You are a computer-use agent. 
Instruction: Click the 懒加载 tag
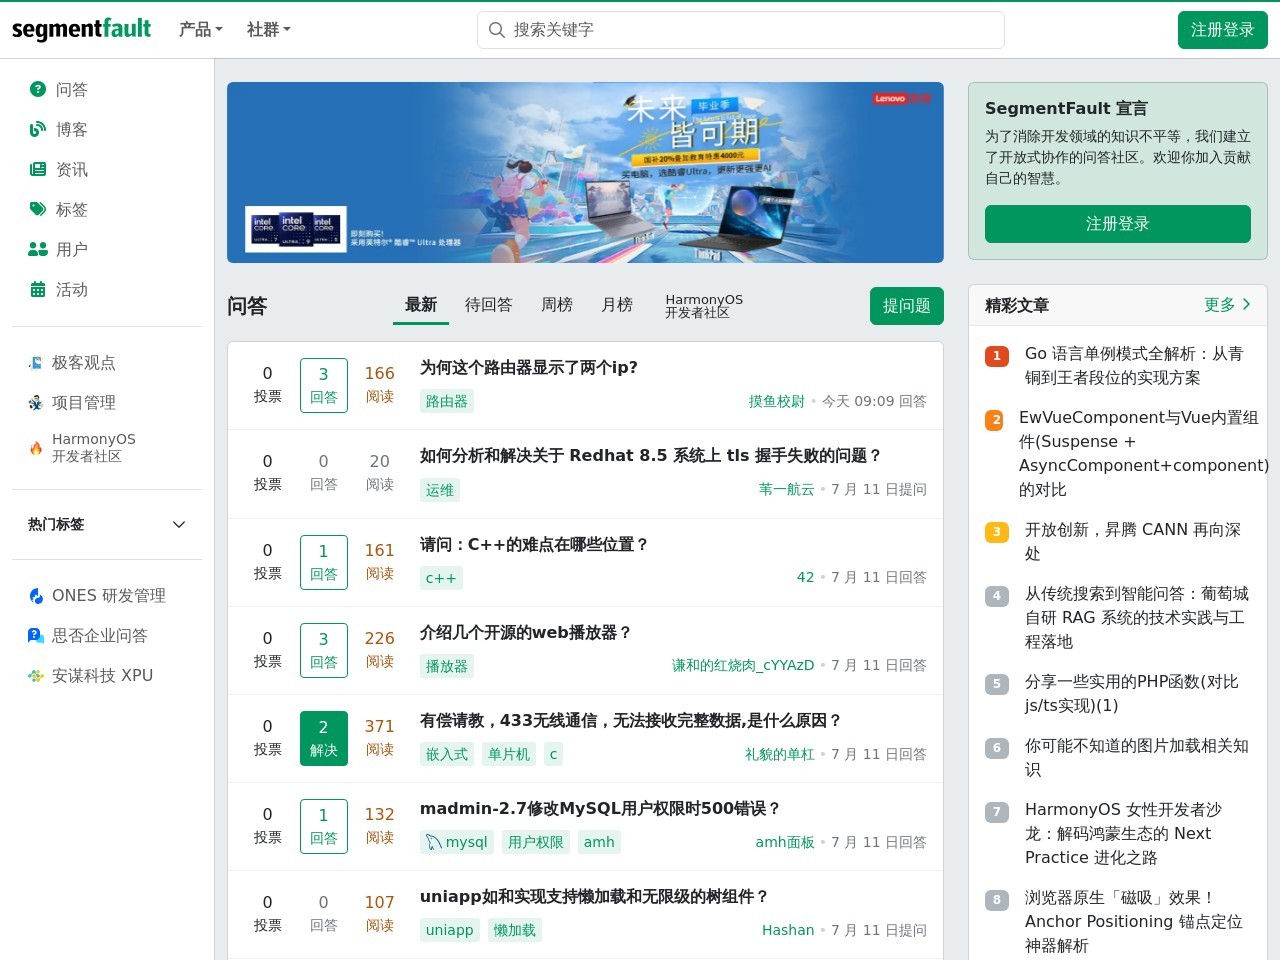[515, 930]
